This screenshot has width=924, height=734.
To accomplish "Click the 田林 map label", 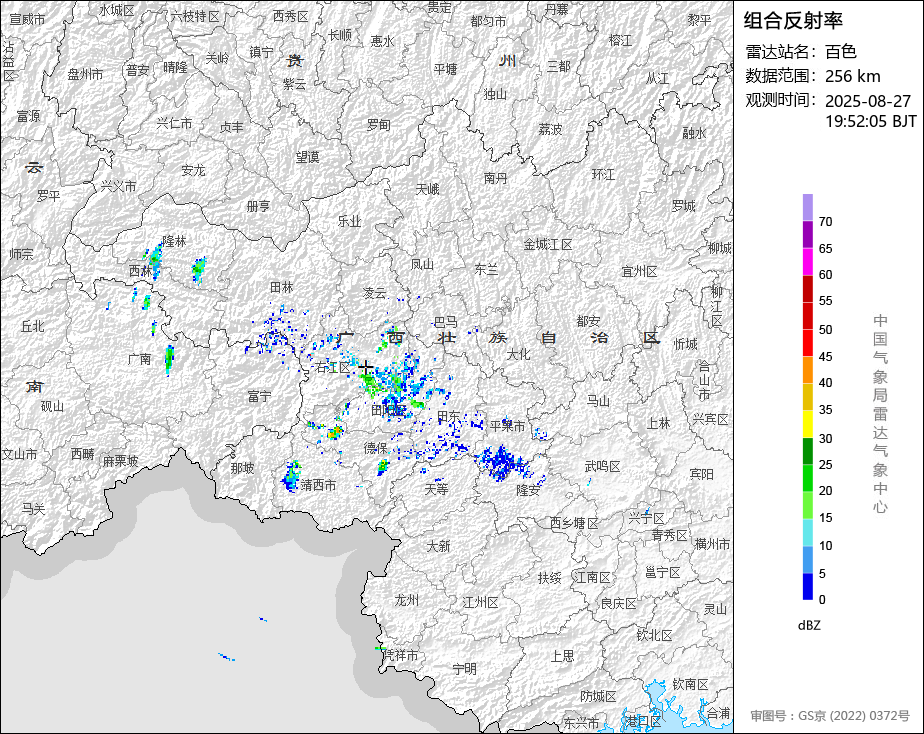I will coord(282,287).
